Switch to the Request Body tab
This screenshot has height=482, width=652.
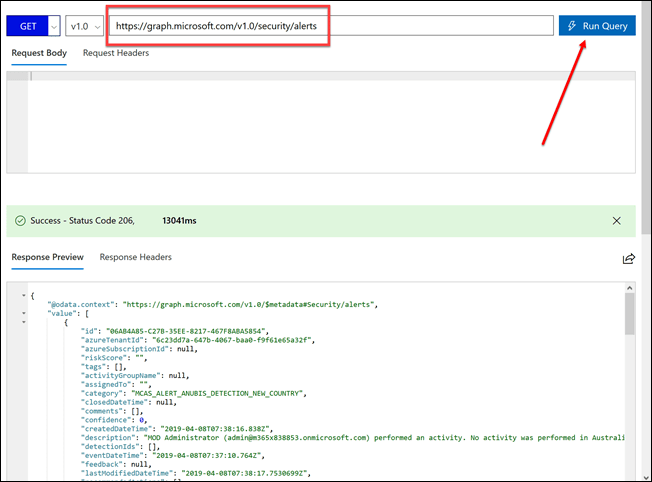[x=38, y=53]
